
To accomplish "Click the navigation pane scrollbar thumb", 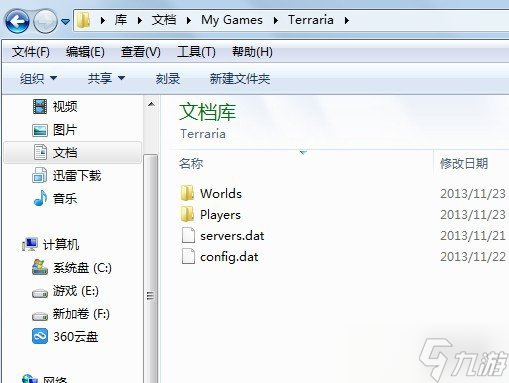I will tap(151, 270).
